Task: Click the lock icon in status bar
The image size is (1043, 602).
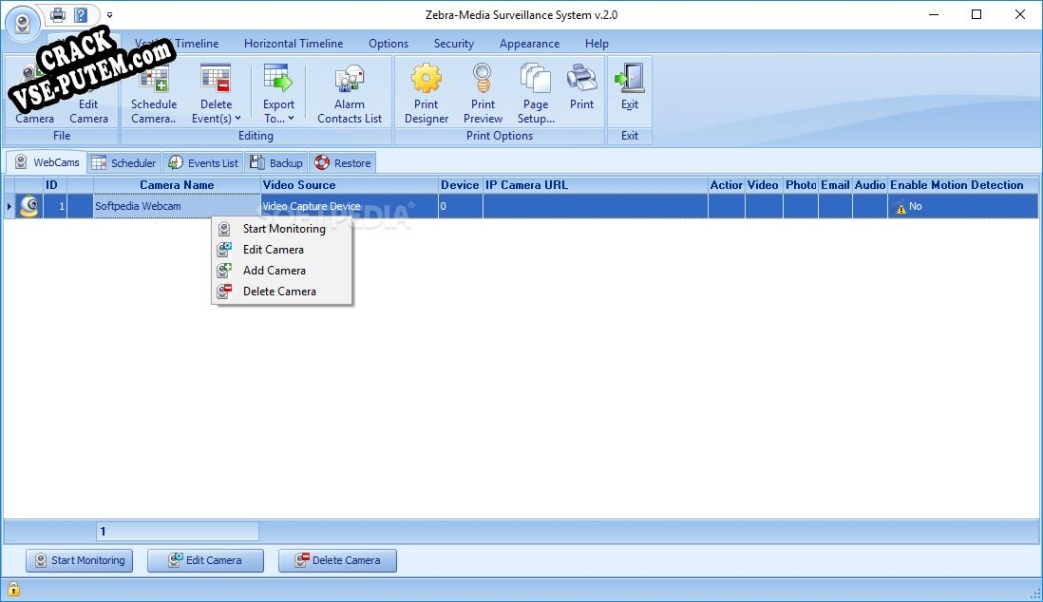Action: (x=13, y=589)
